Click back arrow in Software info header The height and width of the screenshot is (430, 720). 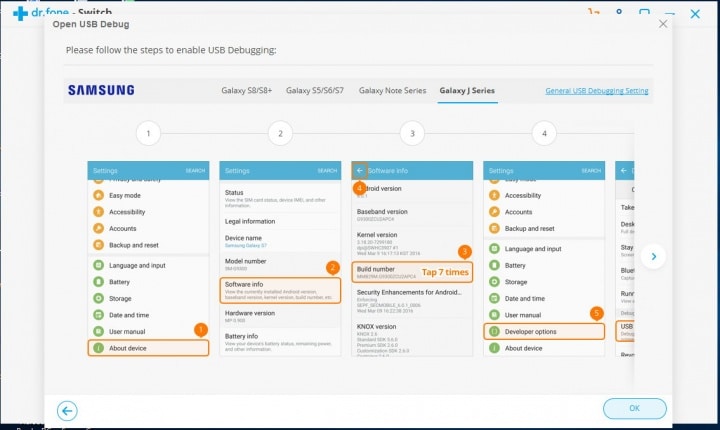[360, 171]
